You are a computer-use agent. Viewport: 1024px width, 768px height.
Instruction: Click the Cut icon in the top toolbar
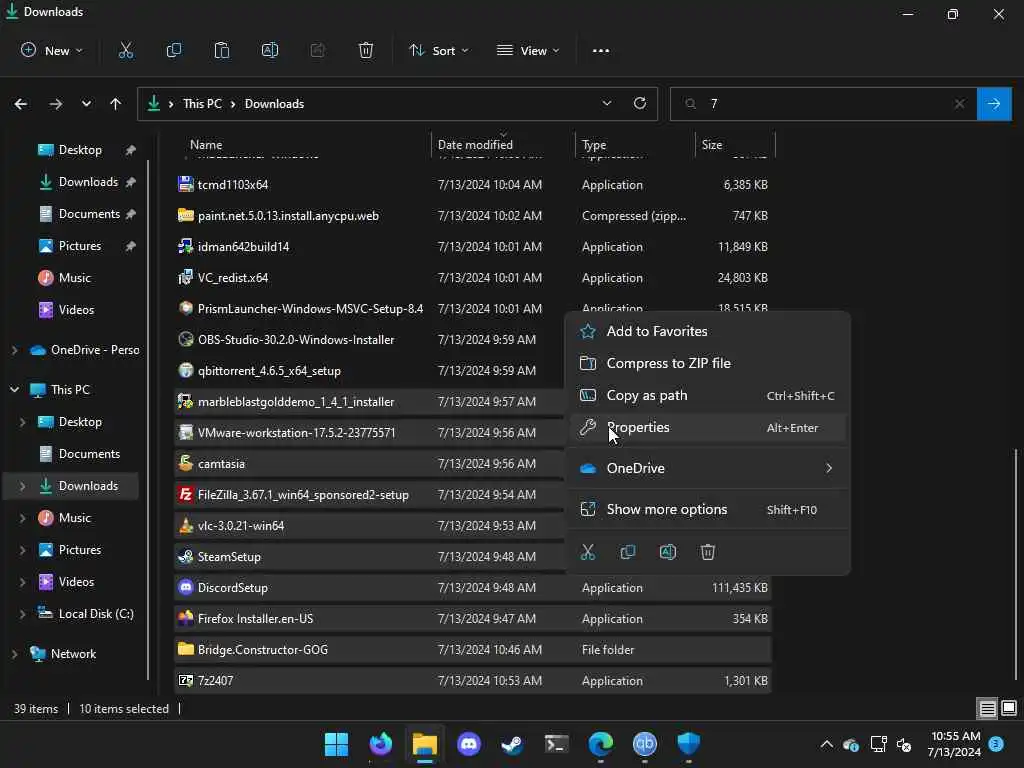(126, 50)
